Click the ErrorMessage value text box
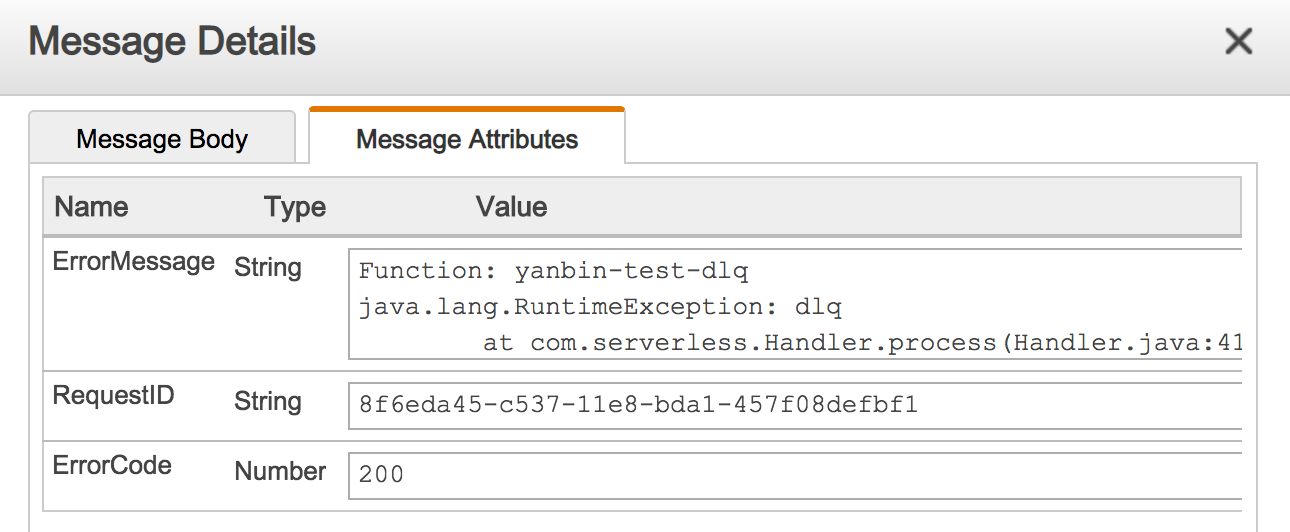The height and width of the screenshot is (532, 1290). pos(795,304)
